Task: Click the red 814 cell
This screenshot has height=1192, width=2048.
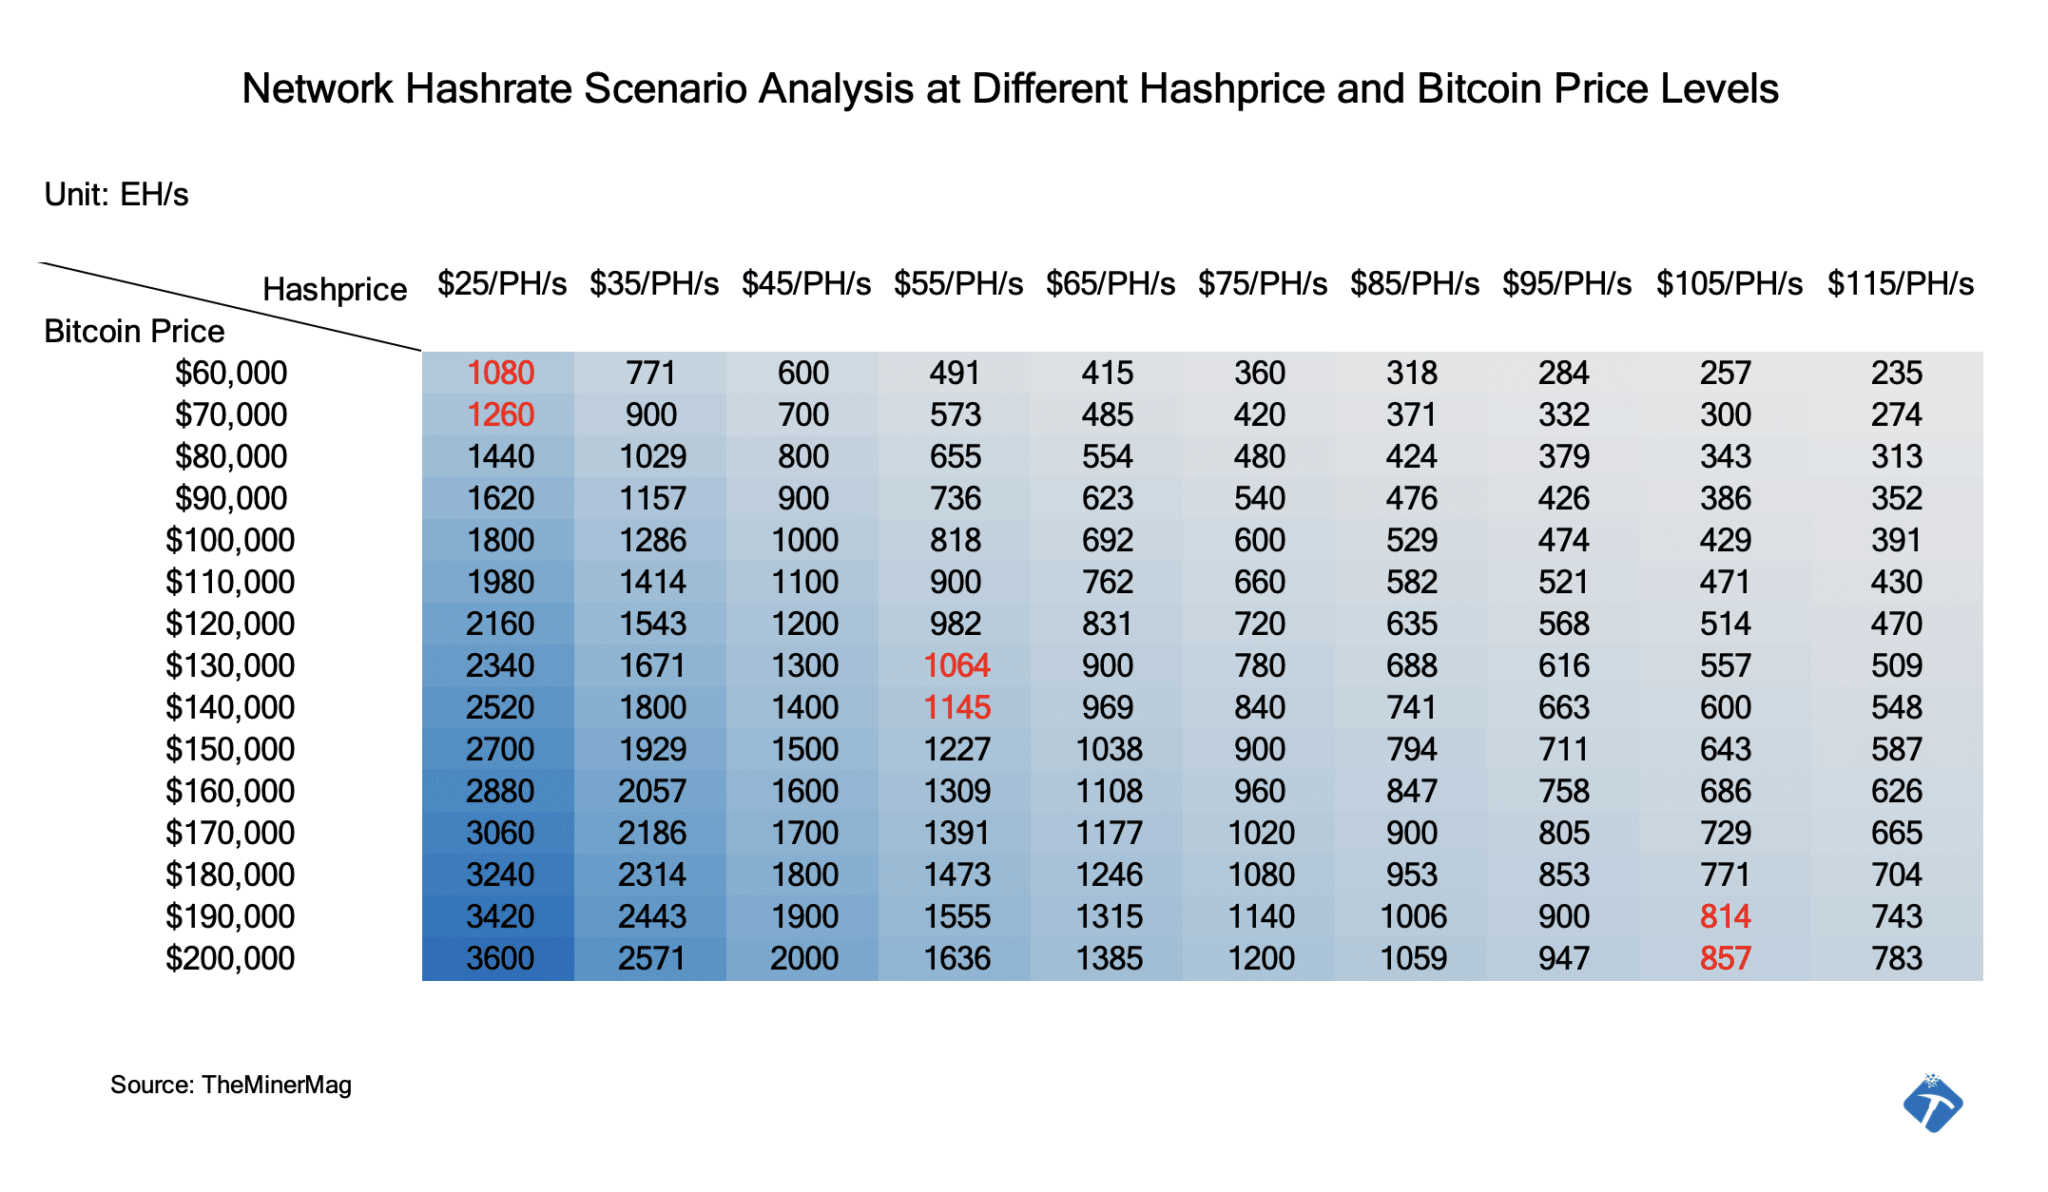Action: [1725, 916]
